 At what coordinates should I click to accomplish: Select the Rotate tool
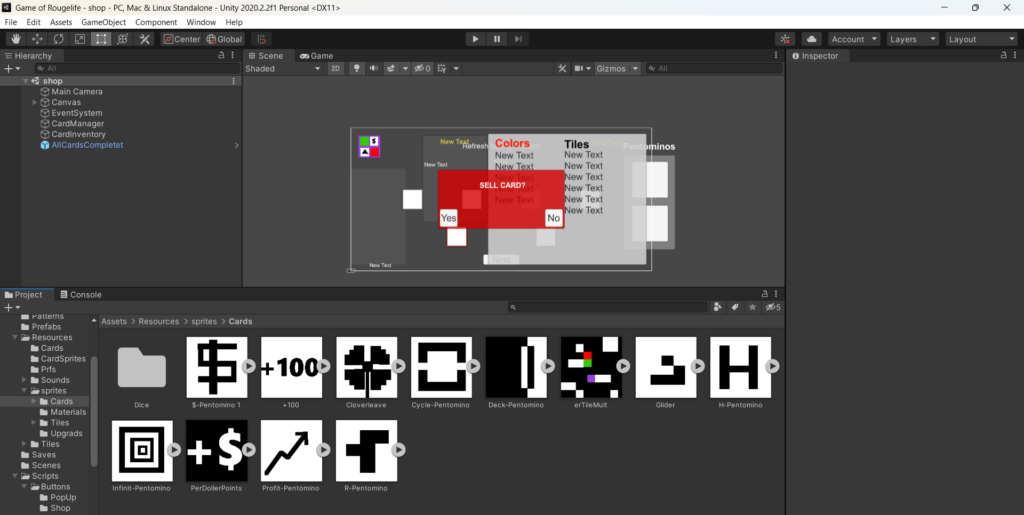(58, 39)
